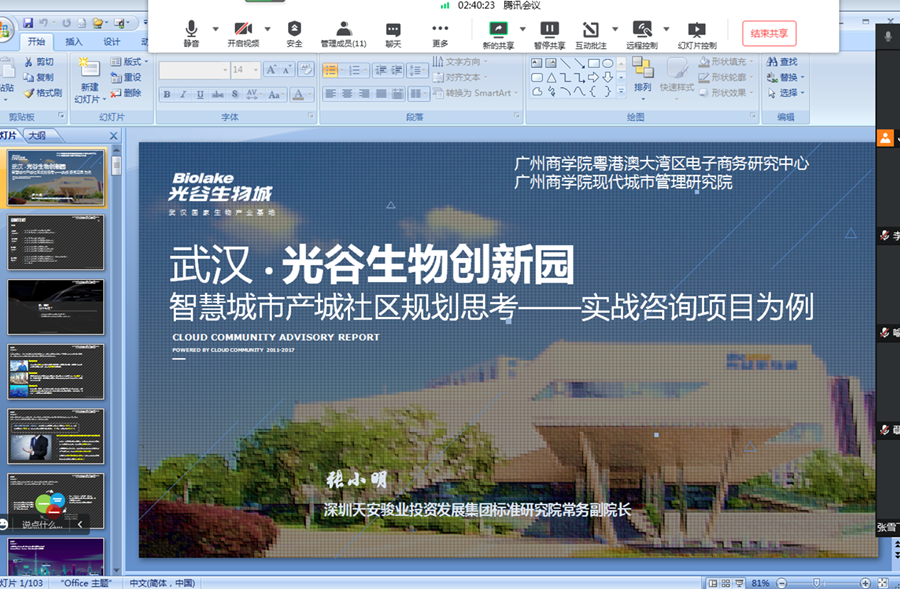Open the font size dropdown showing 14
The width and height of the screenshot is (900, 589).
click(x=255, y=70)
